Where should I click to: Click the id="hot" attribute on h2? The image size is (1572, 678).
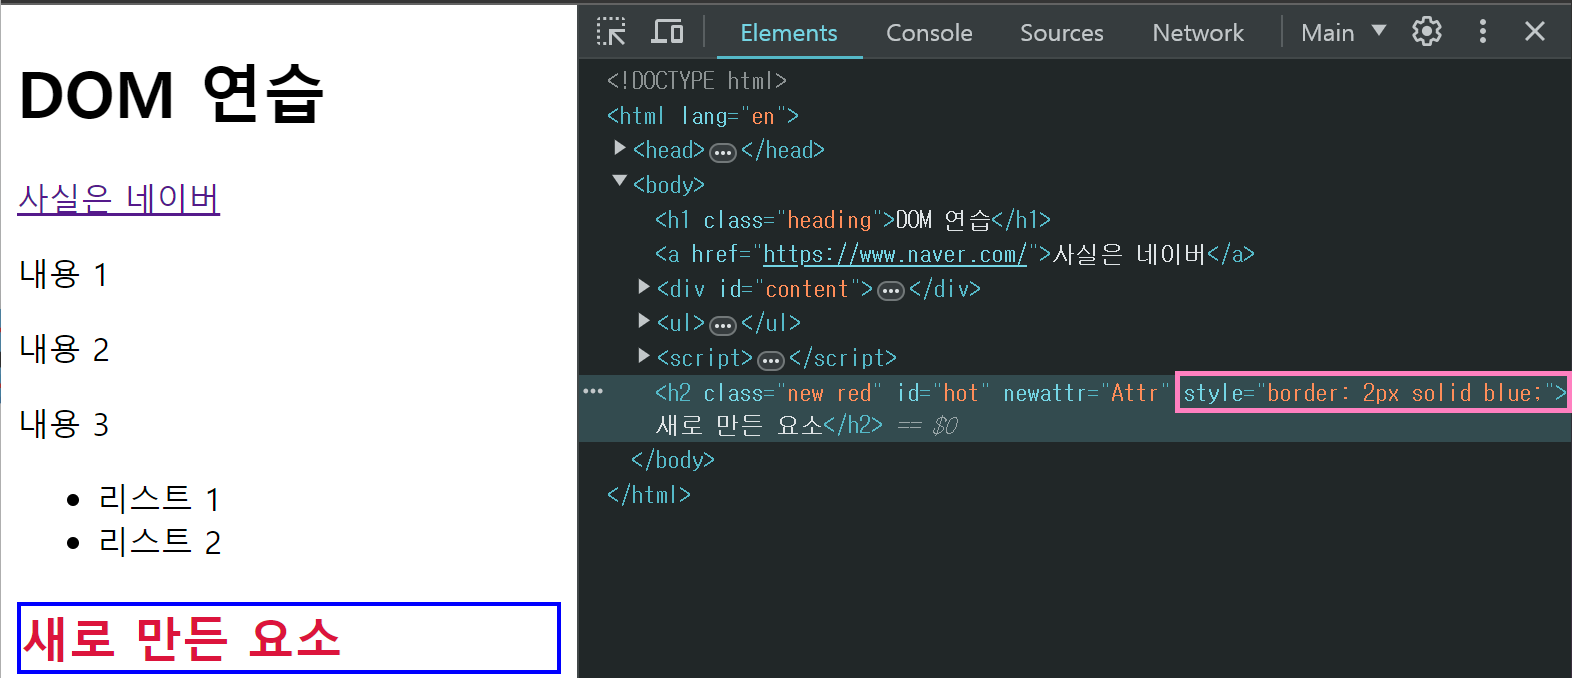tap(944, 393)
